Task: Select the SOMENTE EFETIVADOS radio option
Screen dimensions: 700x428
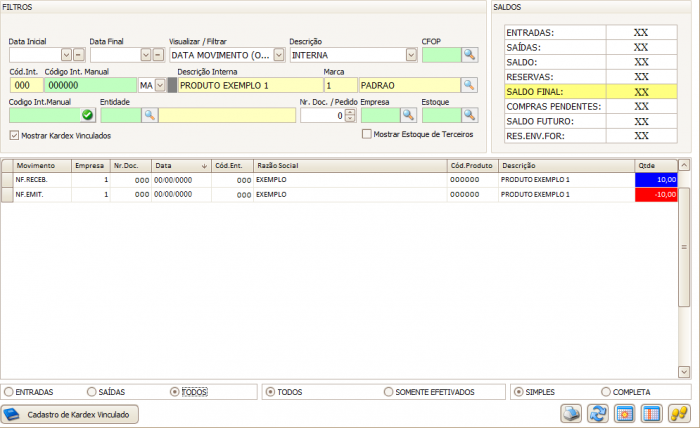Action: pos(389,392)
